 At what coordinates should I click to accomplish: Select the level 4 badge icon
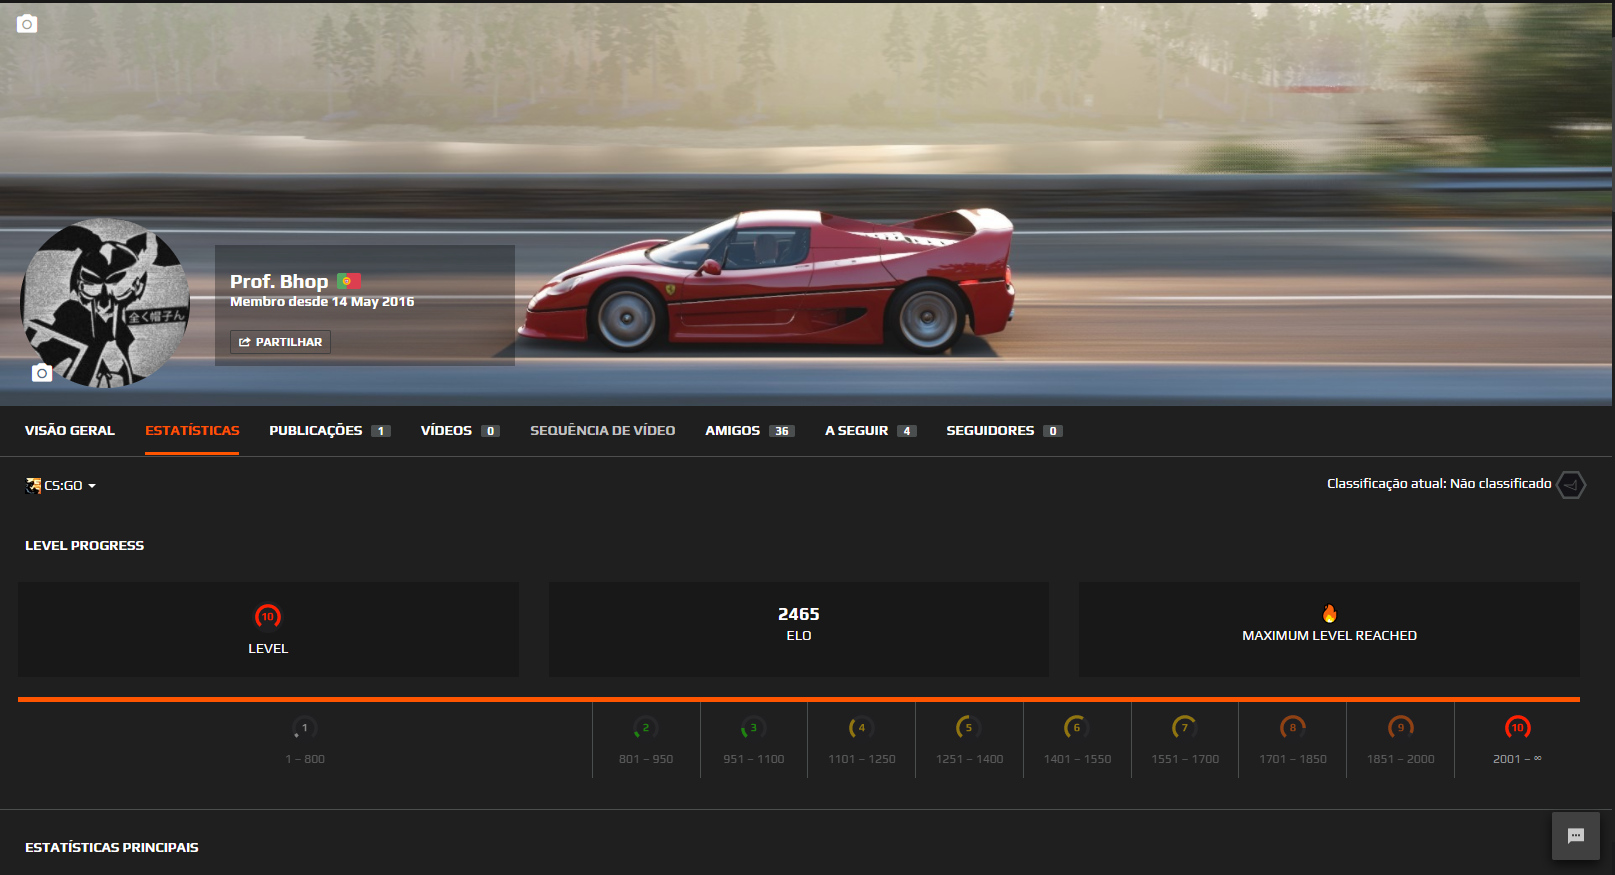pyautogui.click(x=861, y=728)
